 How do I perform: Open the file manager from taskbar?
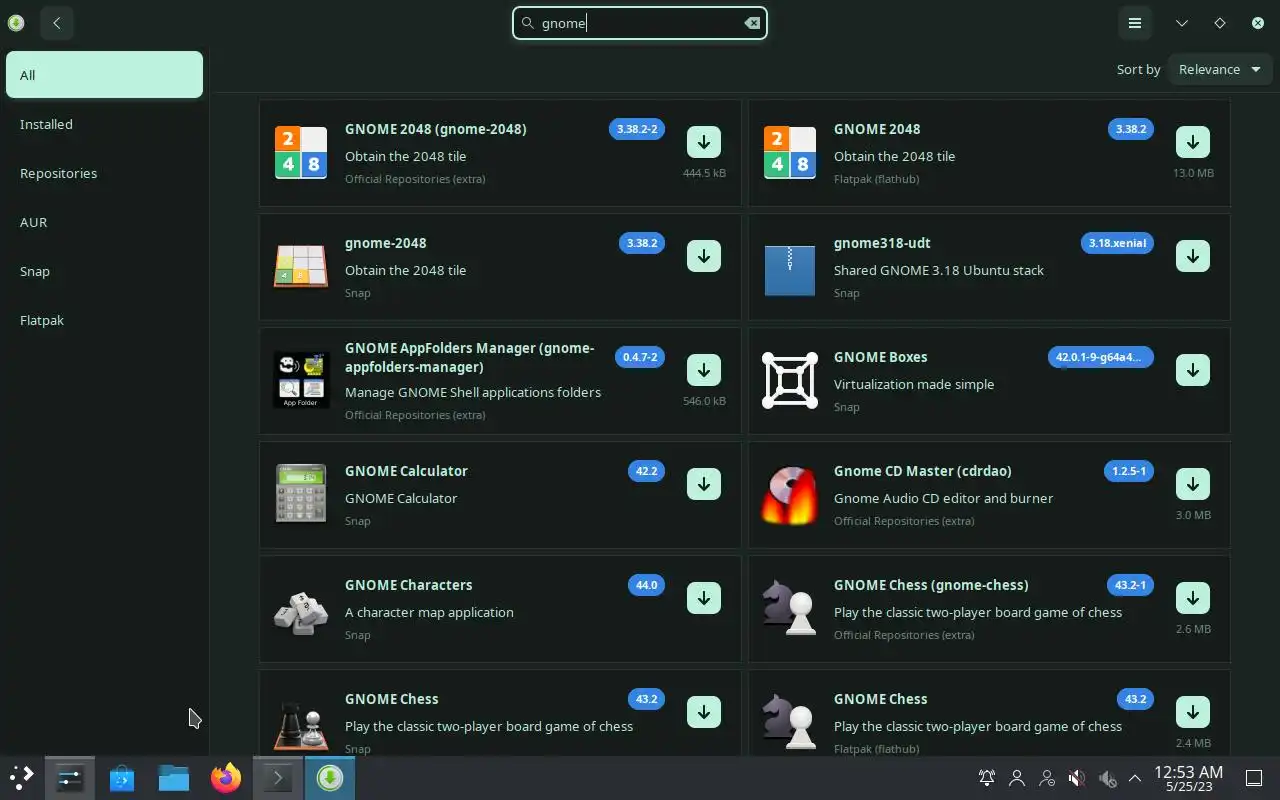coord(174,777)
